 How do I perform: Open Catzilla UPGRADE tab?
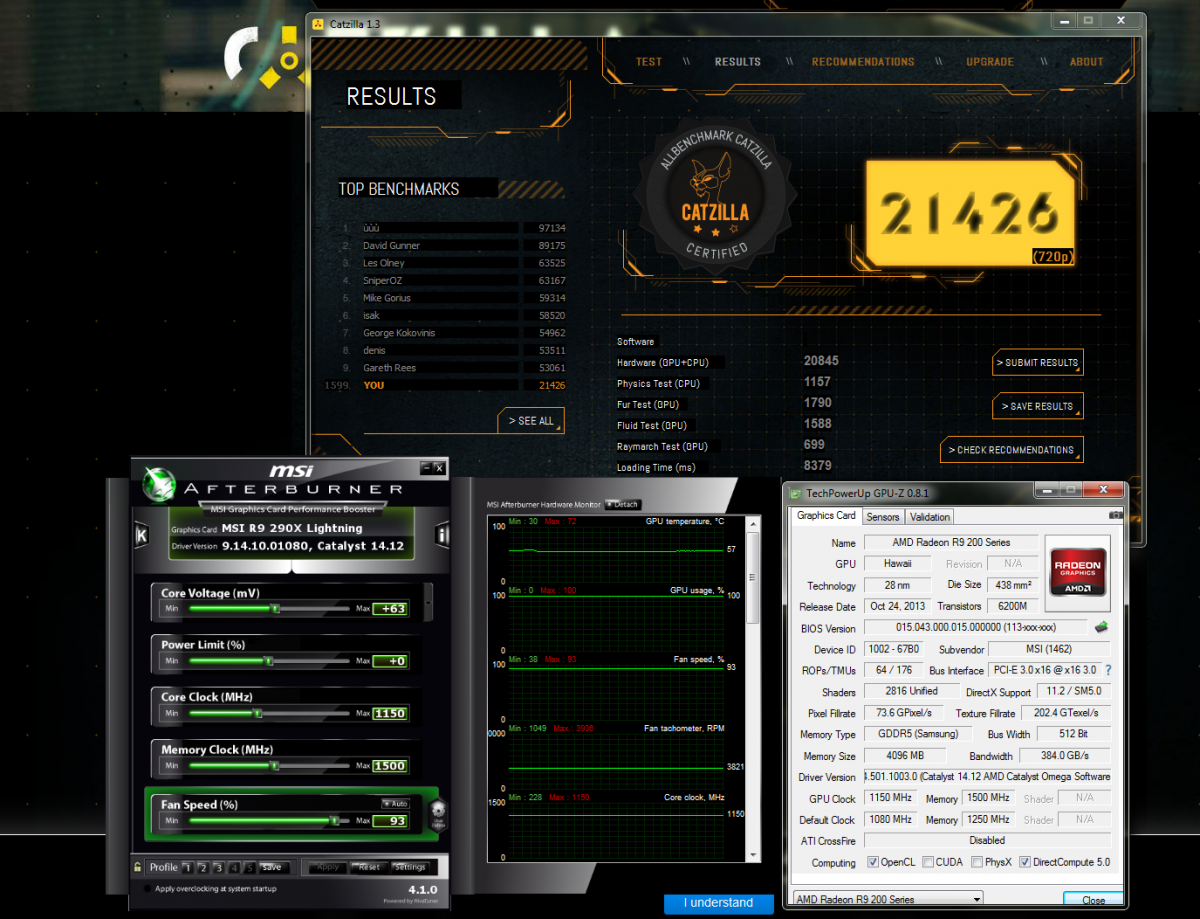pyautogui.click(x=990, y=62)
